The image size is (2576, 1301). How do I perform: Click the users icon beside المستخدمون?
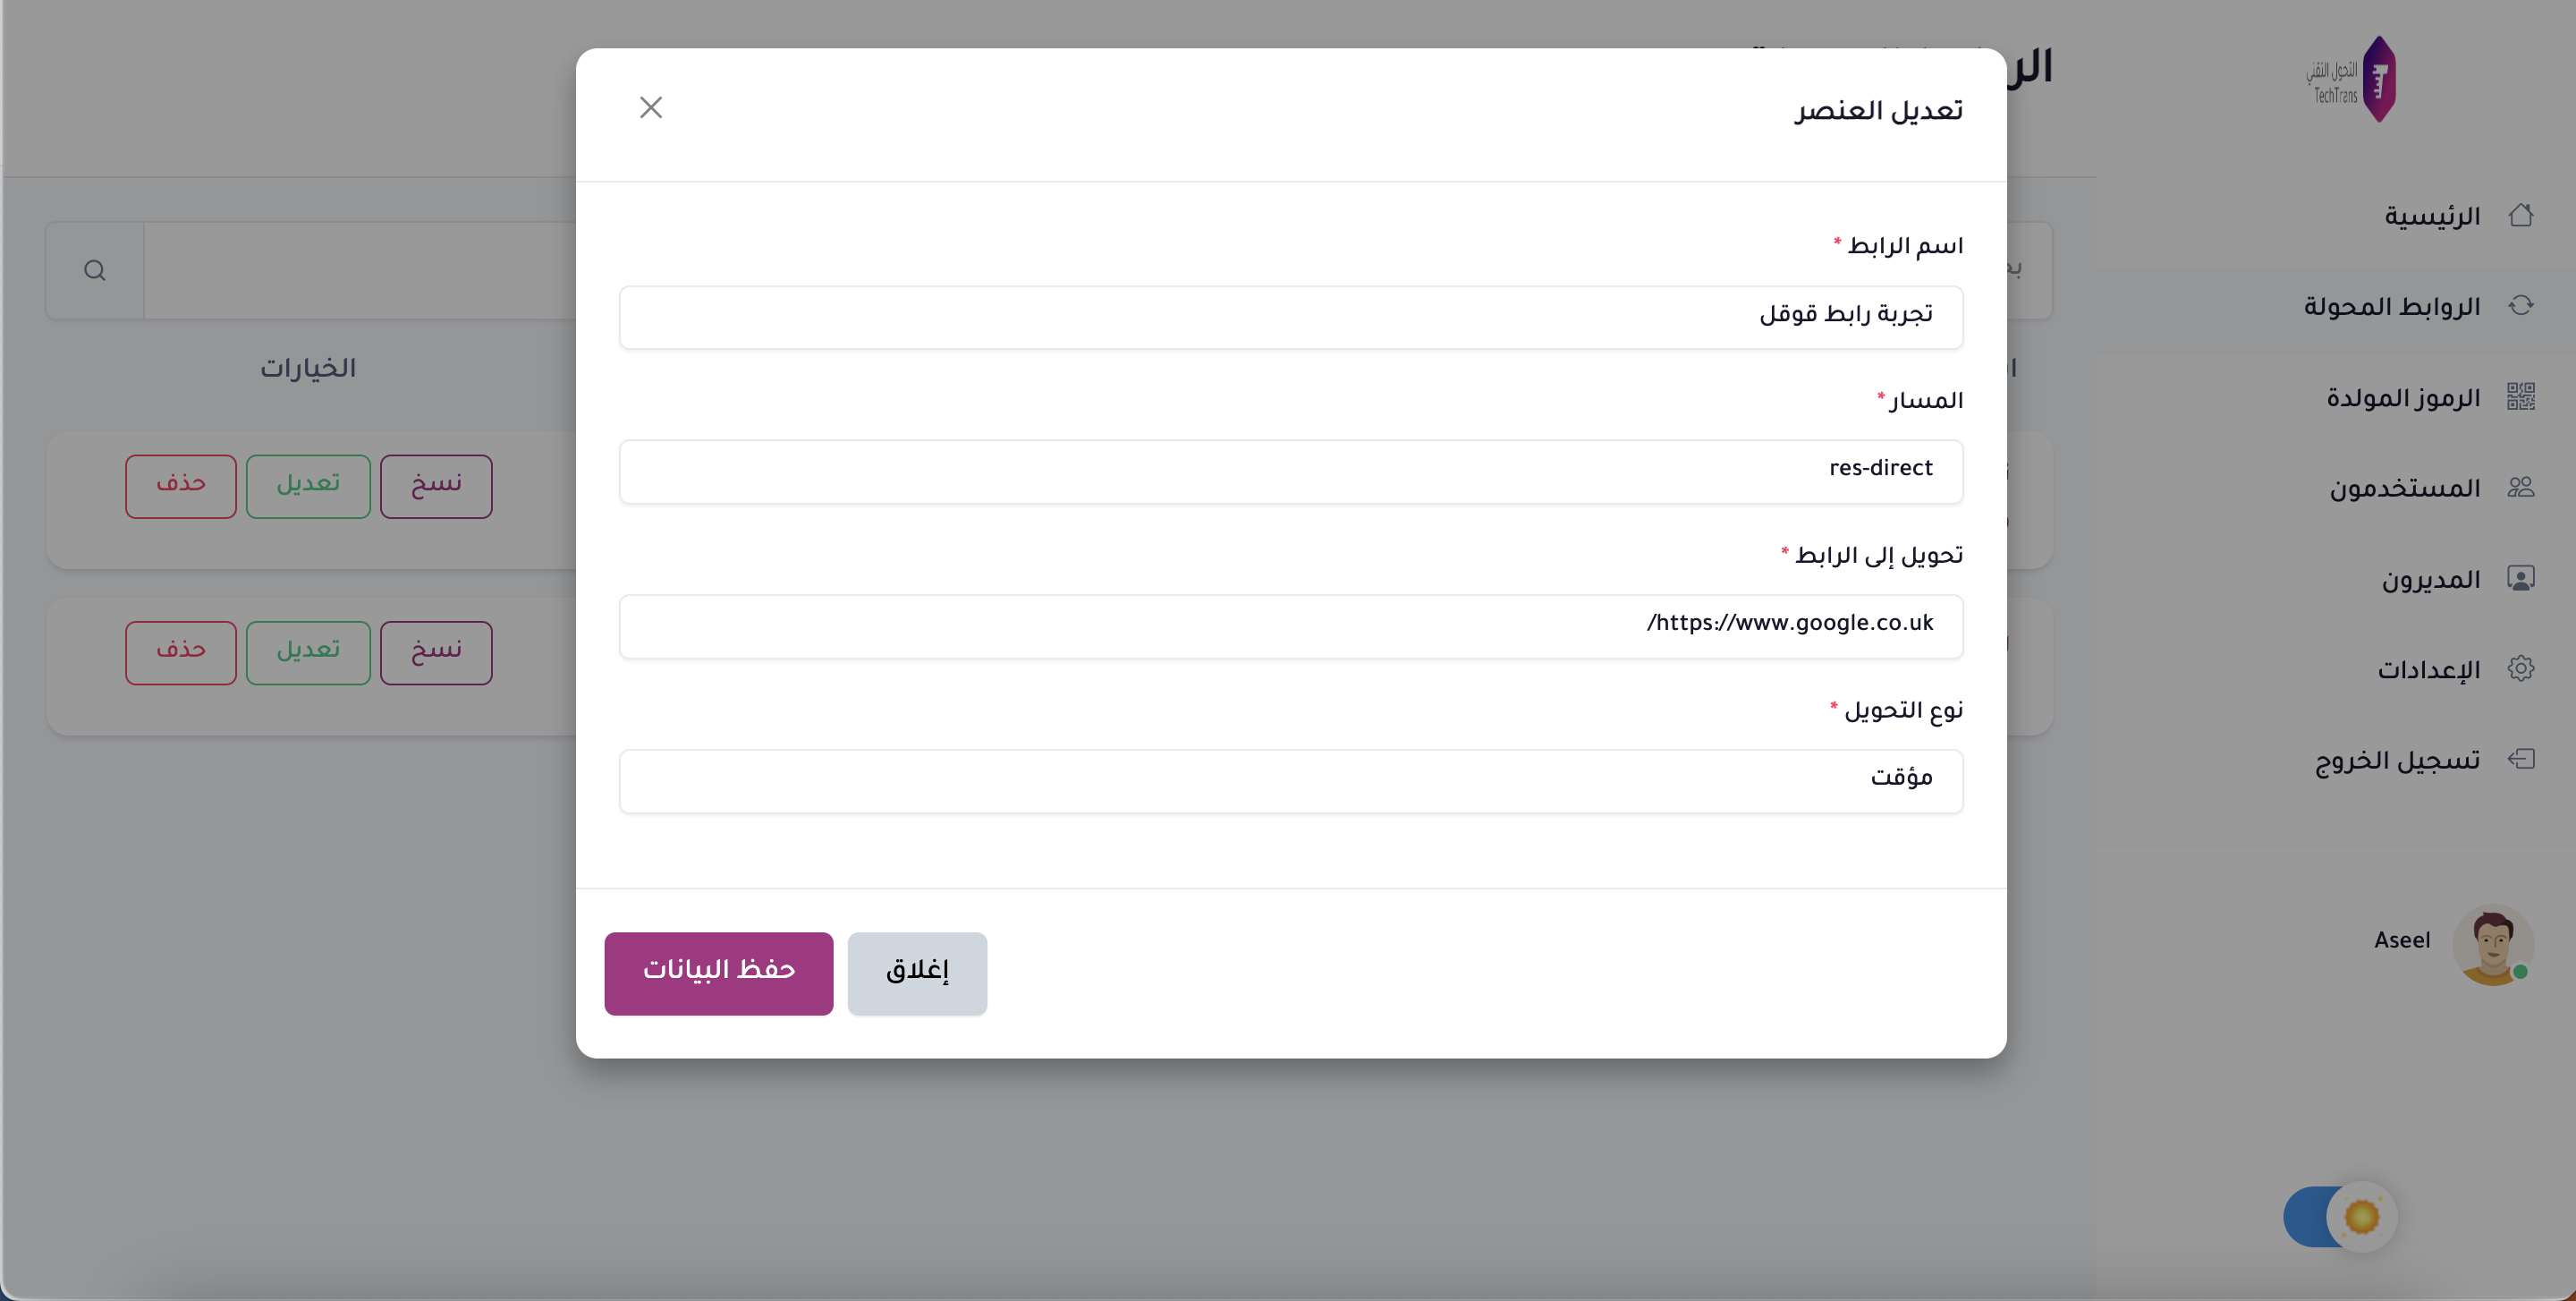click(x=2520, y=488)
